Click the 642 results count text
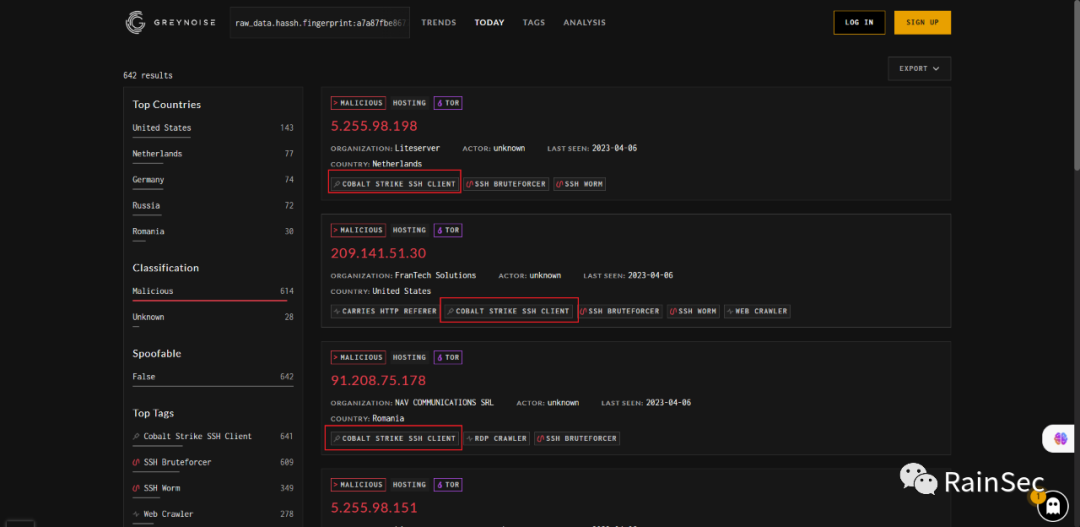The width and height of the screenshot is (1080, 527). coord(148,76)
